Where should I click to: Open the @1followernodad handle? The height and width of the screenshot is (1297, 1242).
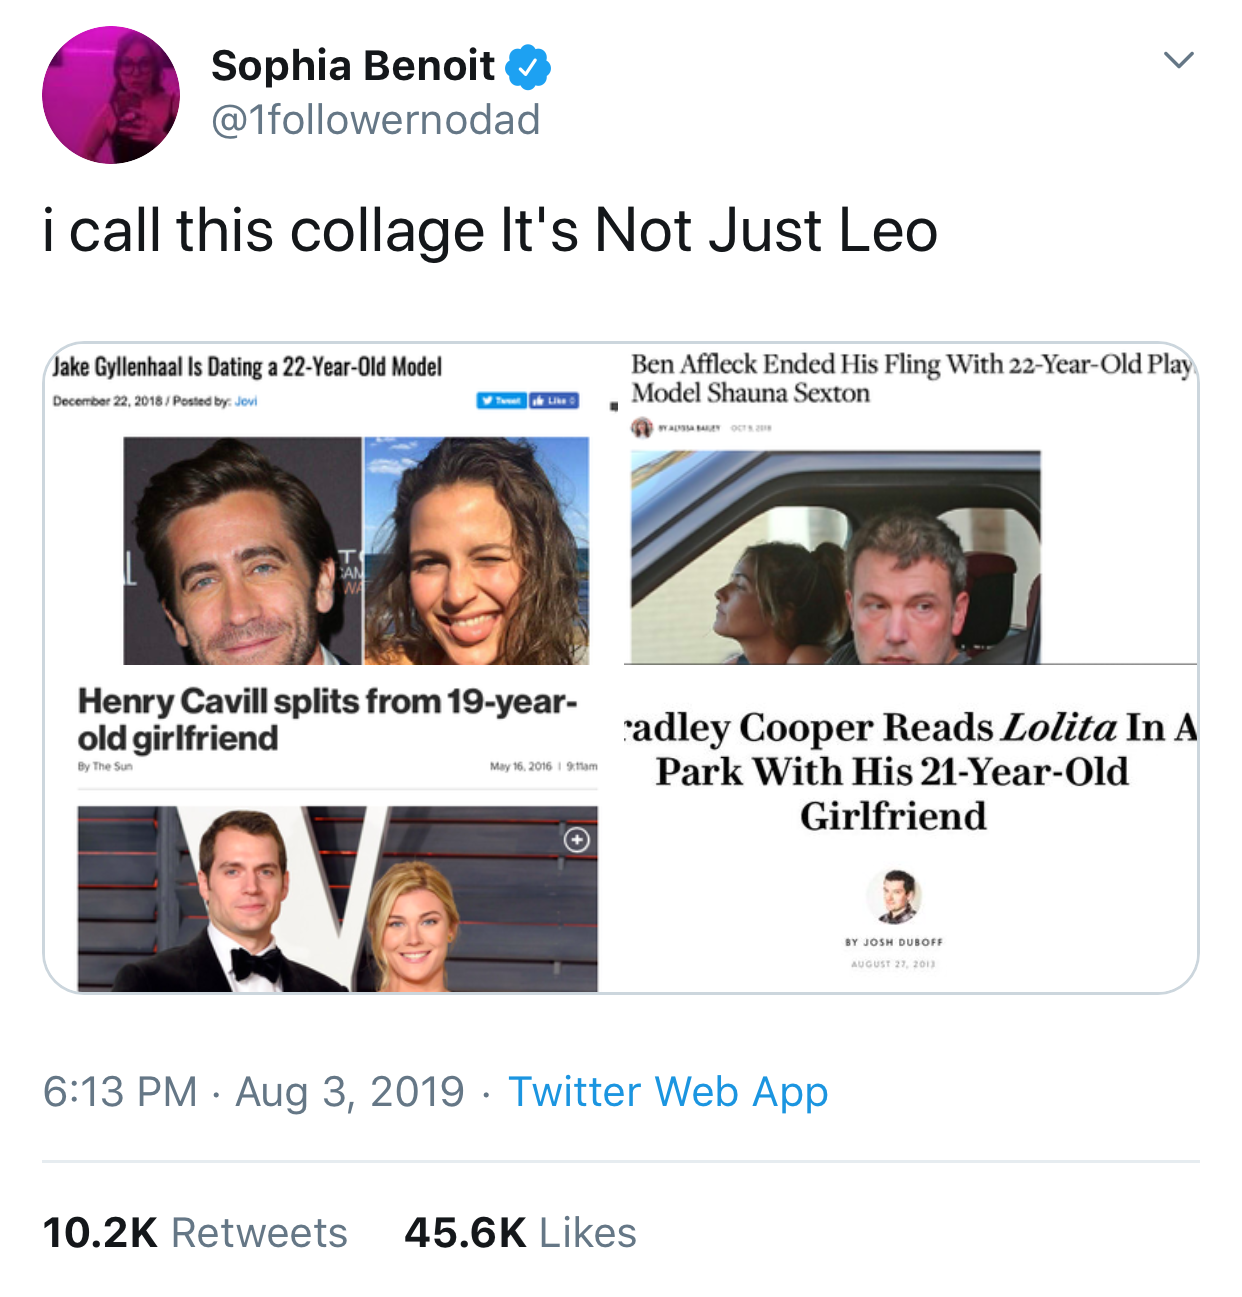coord(375,120)
